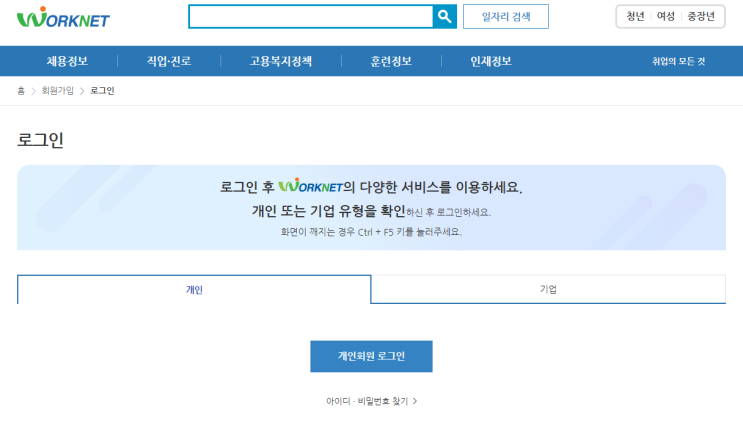The width and height of the screenshot is (743, 423).
Task: Switch to the 기업 tab
Action: 548,289
